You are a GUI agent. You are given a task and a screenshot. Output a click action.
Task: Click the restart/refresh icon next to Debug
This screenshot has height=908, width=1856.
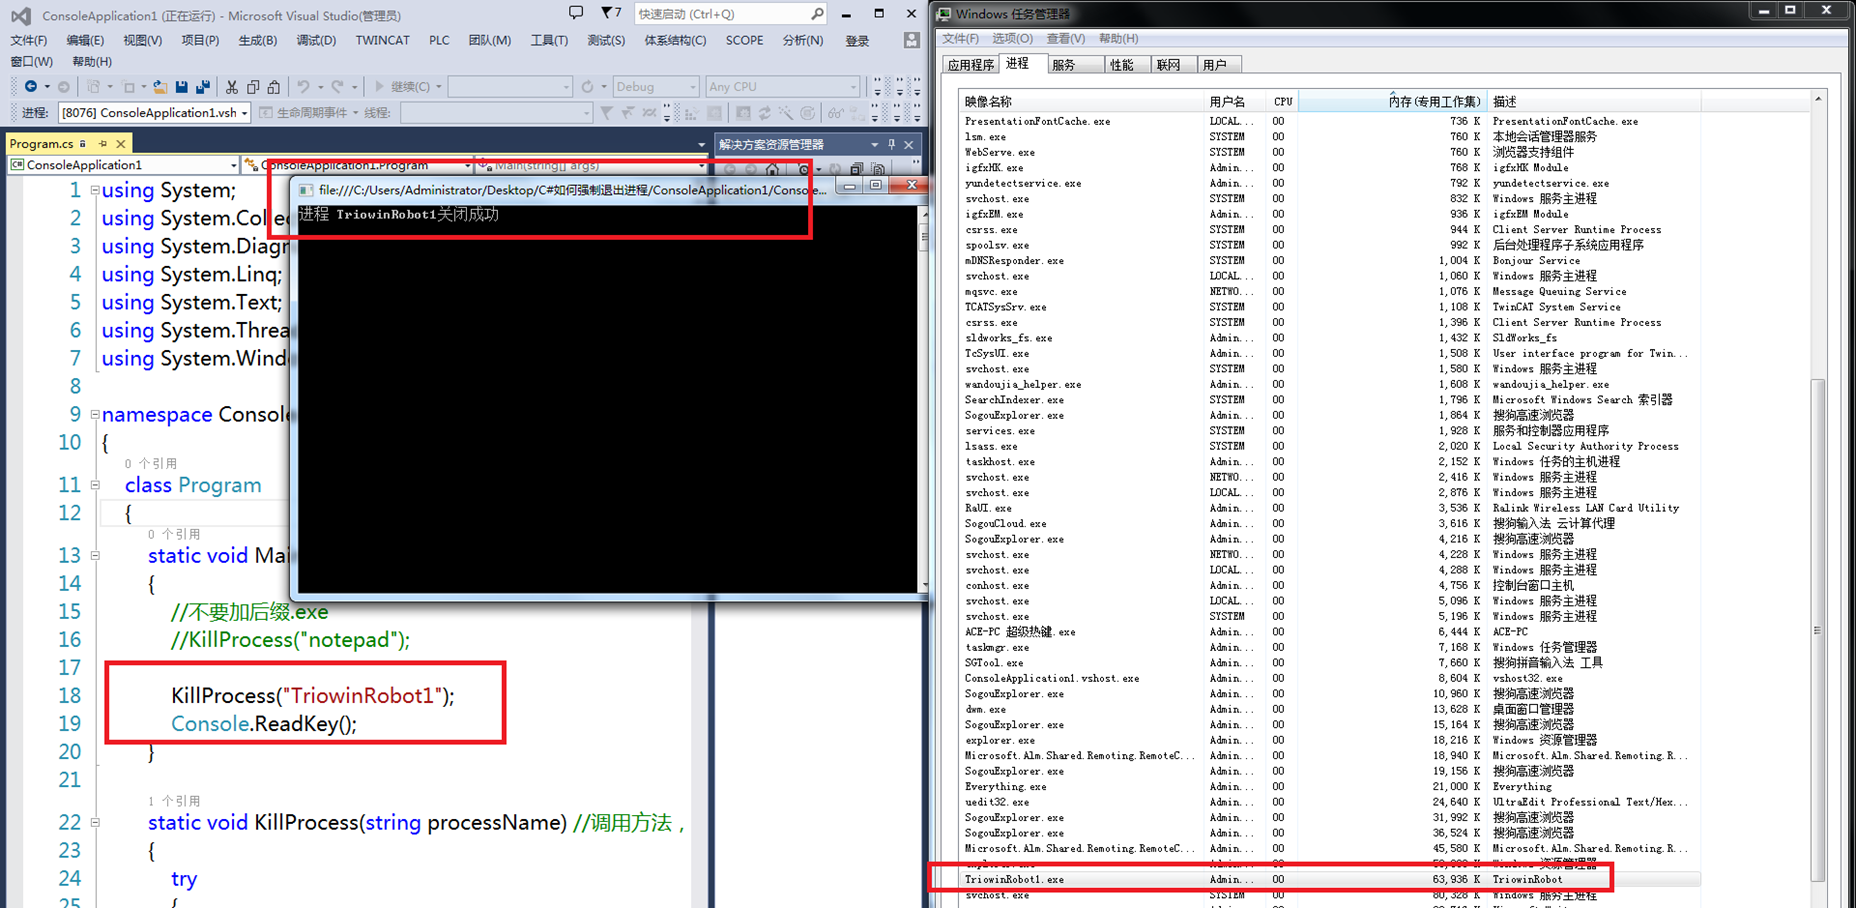pyautogui.click(x=588, y=87)
